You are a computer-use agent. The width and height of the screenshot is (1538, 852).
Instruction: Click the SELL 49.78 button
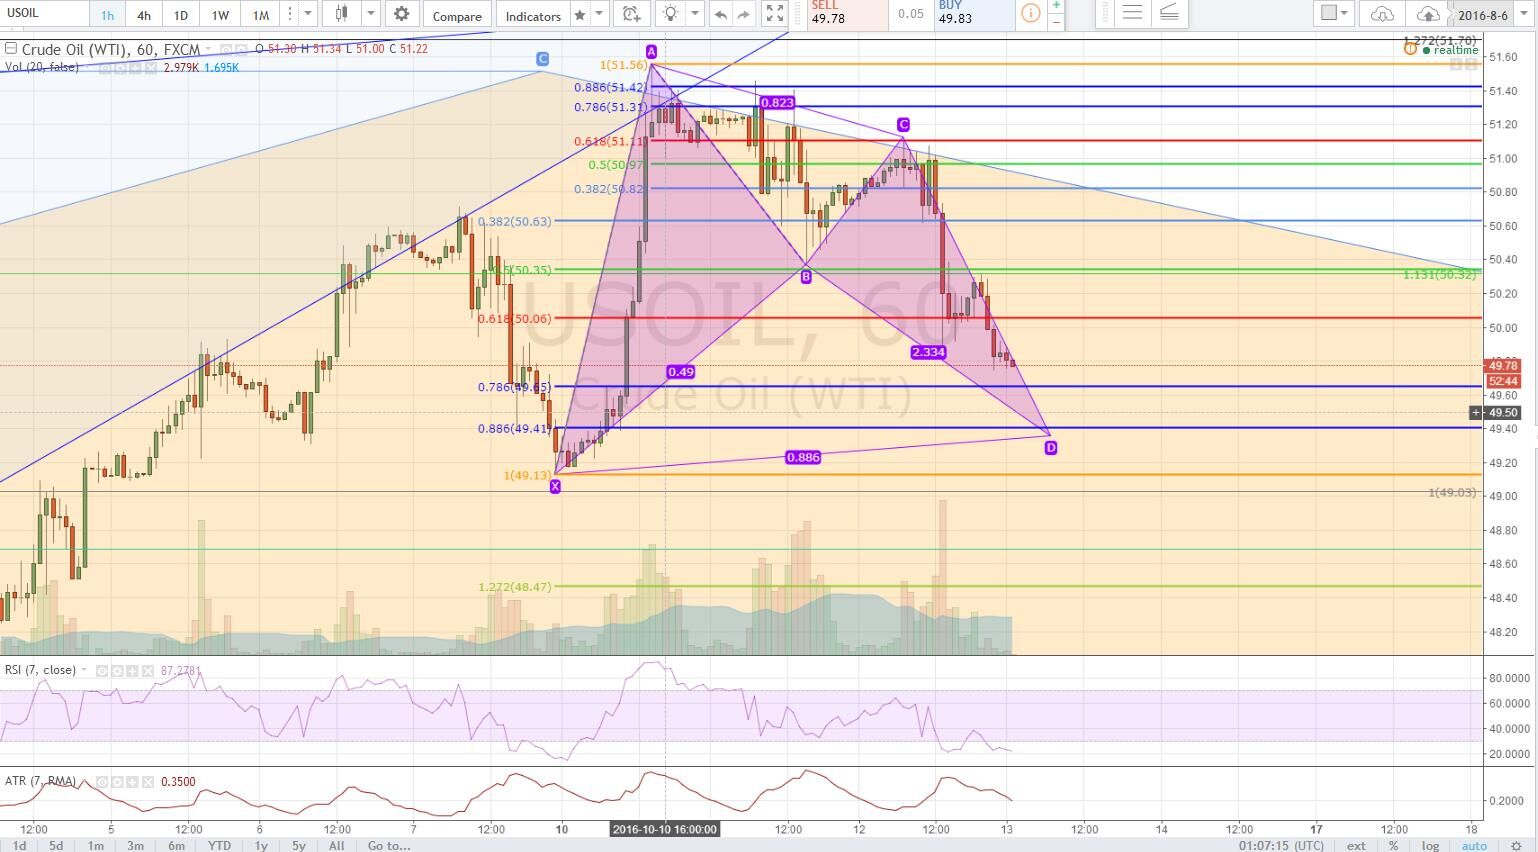[x=846, y=13]
